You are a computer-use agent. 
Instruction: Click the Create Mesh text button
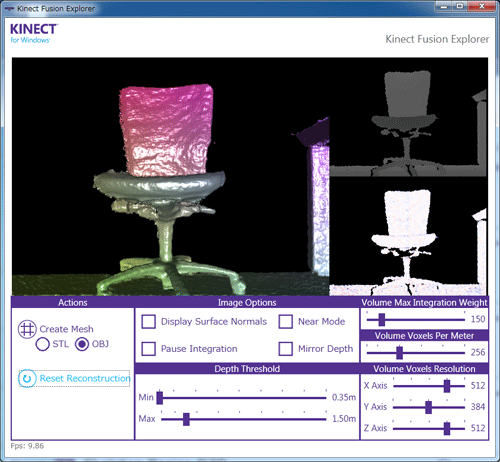click(66, 329)
